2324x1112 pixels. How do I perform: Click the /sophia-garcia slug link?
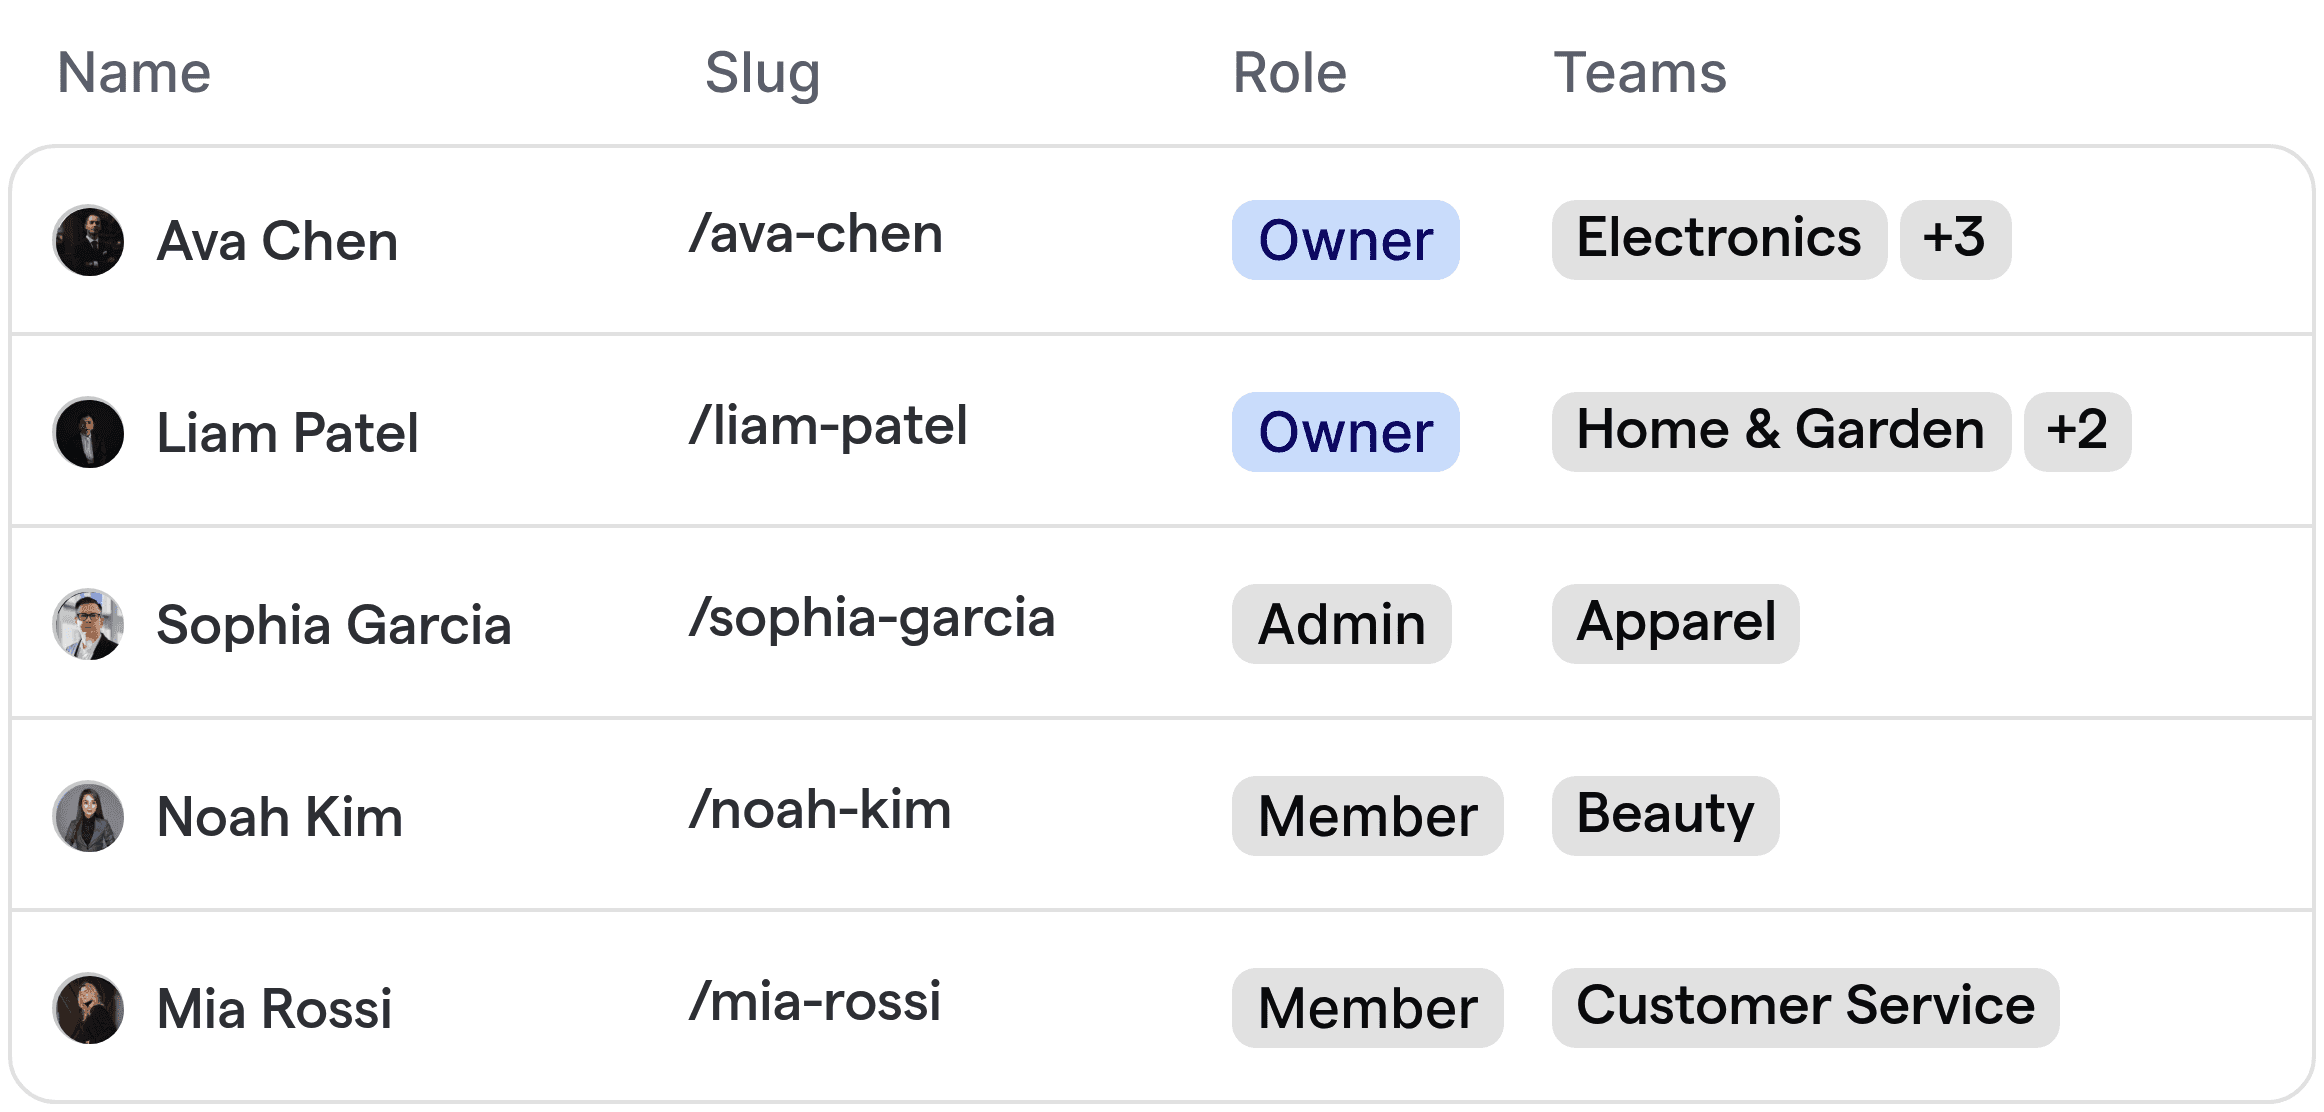(871, 620)
